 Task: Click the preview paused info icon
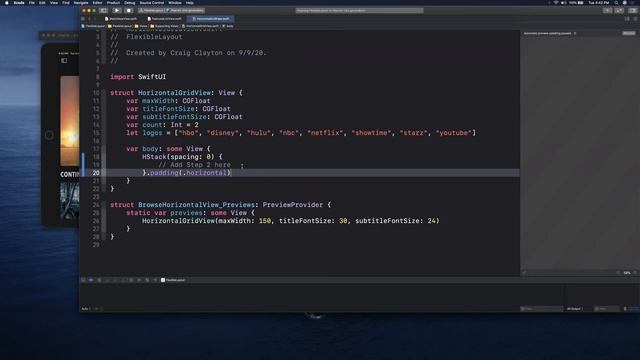(575, 33)
